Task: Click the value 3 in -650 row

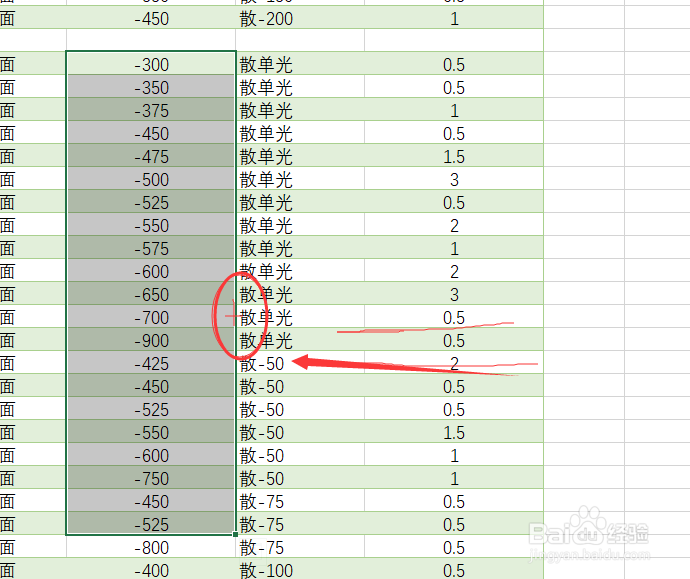Action: coord(454,294)
